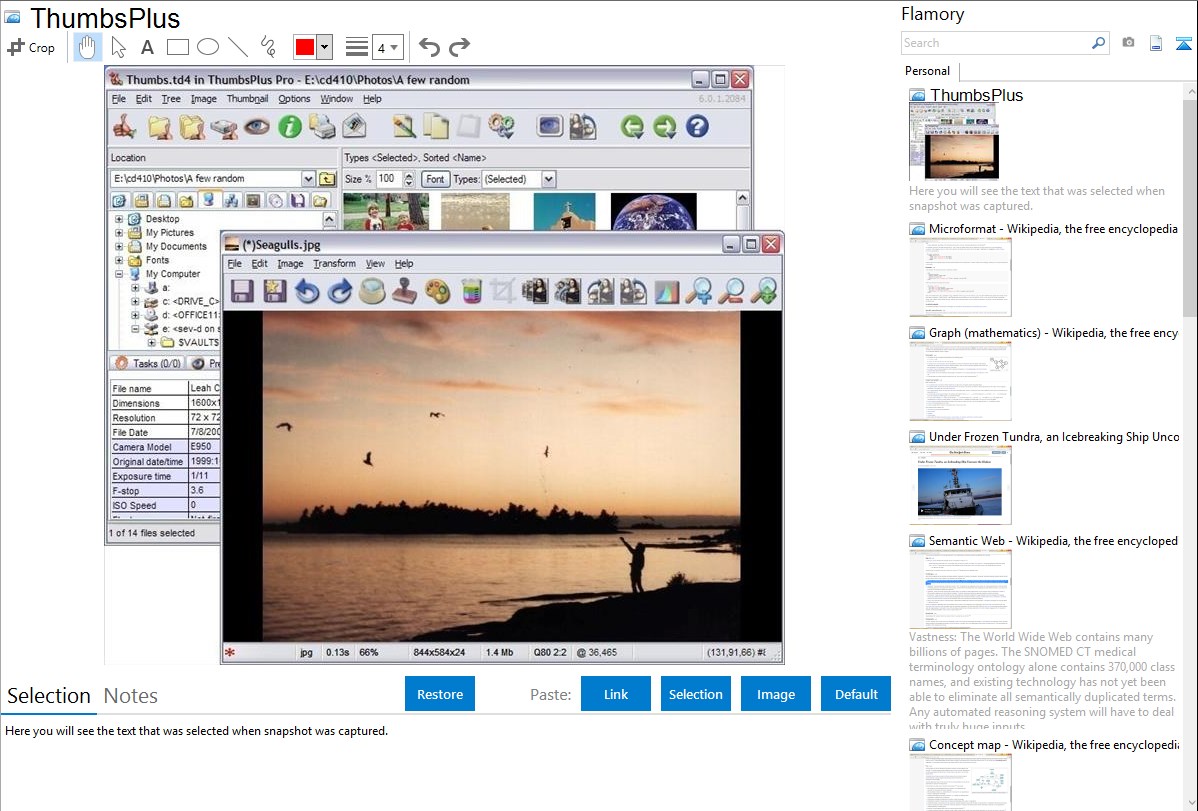Open the color picker dropdown arrow
Viewport: 1198px width, 811px height.
(x=324, y=47)
